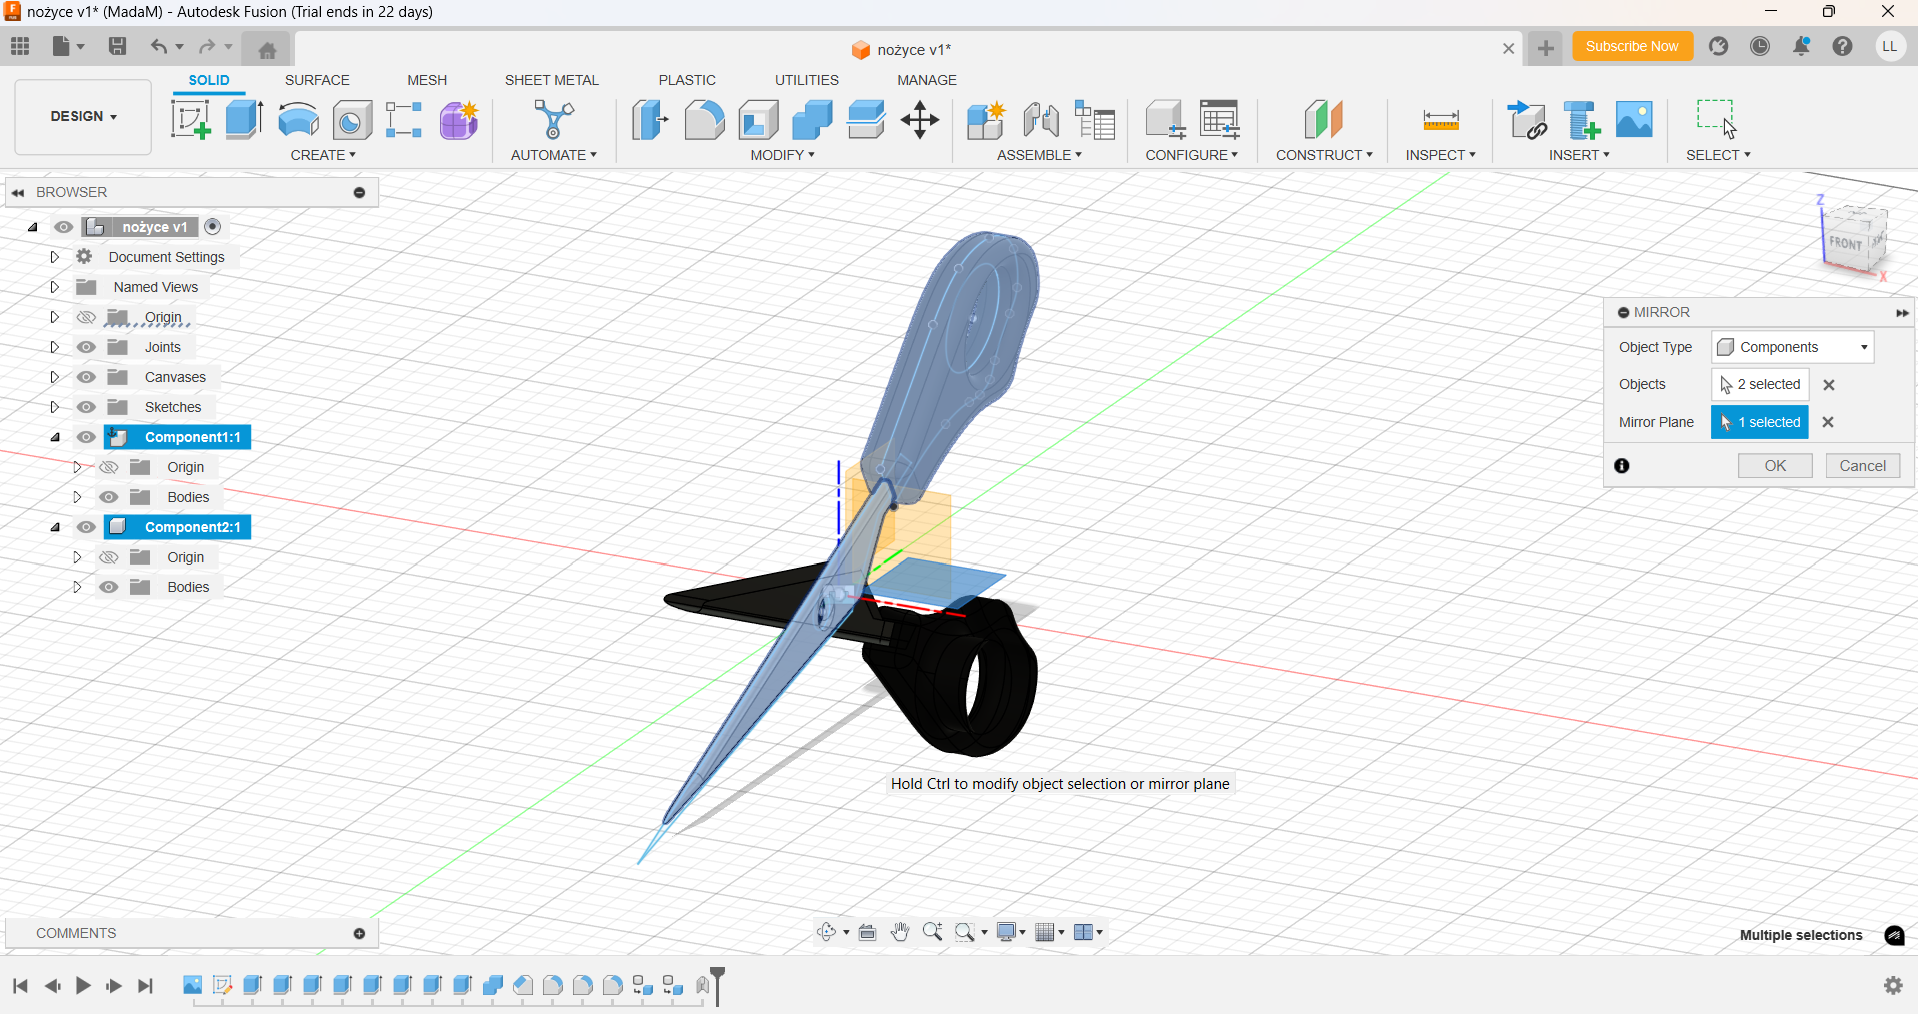Screen dimensions: 1918x1014
Task: Open the Data Panel grid icon
Action: pyautogui.click(x=20, y=46)
